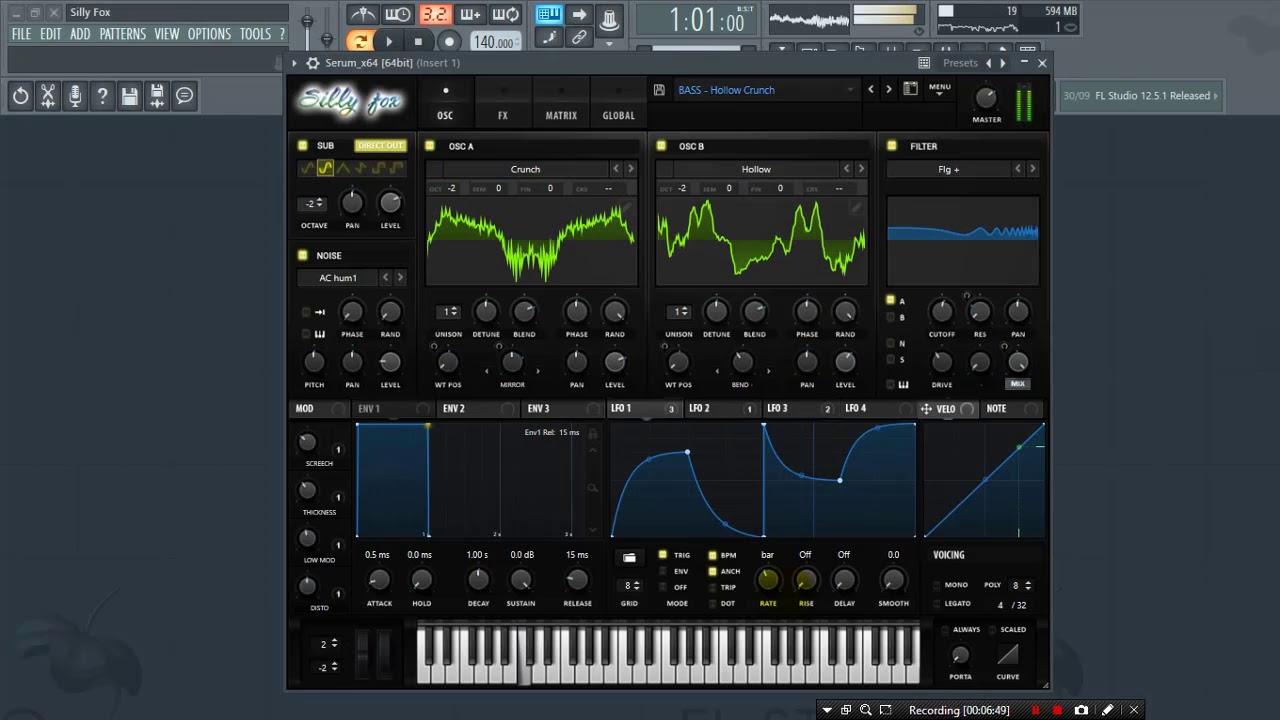
Task: Open the Serum MENU button
Action: [940, 88]
